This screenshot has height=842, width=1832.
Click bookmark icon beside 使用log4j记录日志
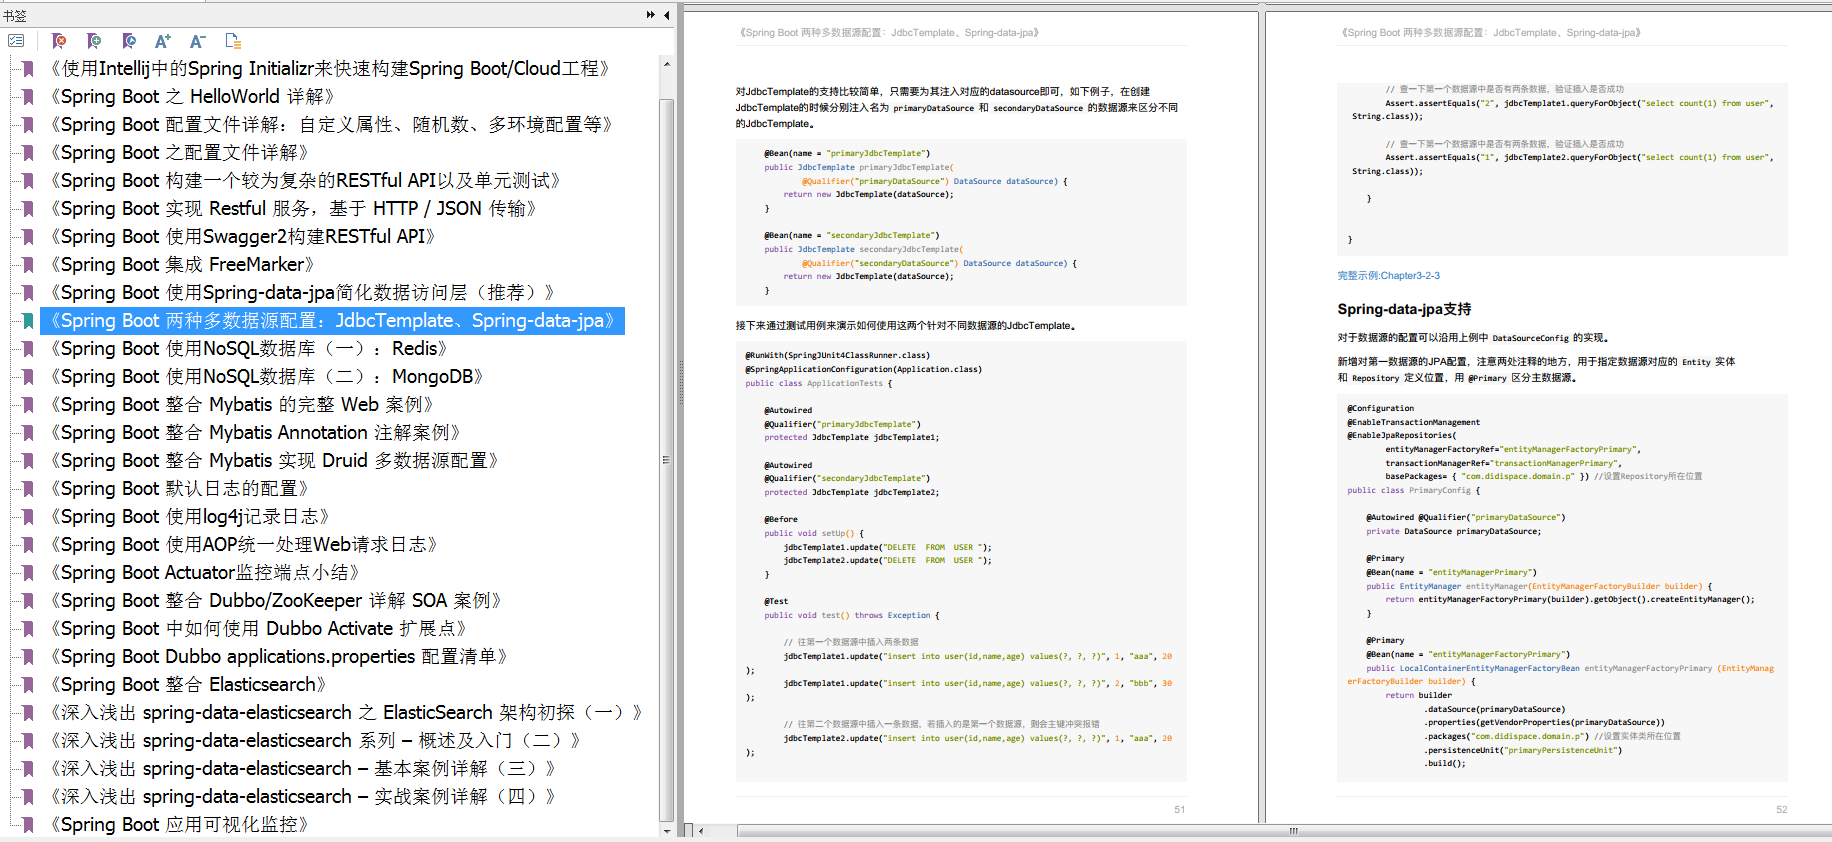click(x=28, y=517)
